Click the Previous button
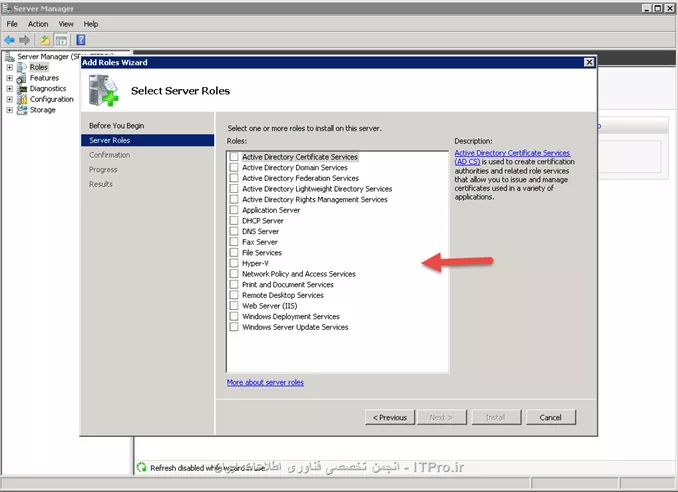This screenshot has height=492, width=678. (390, 417)
